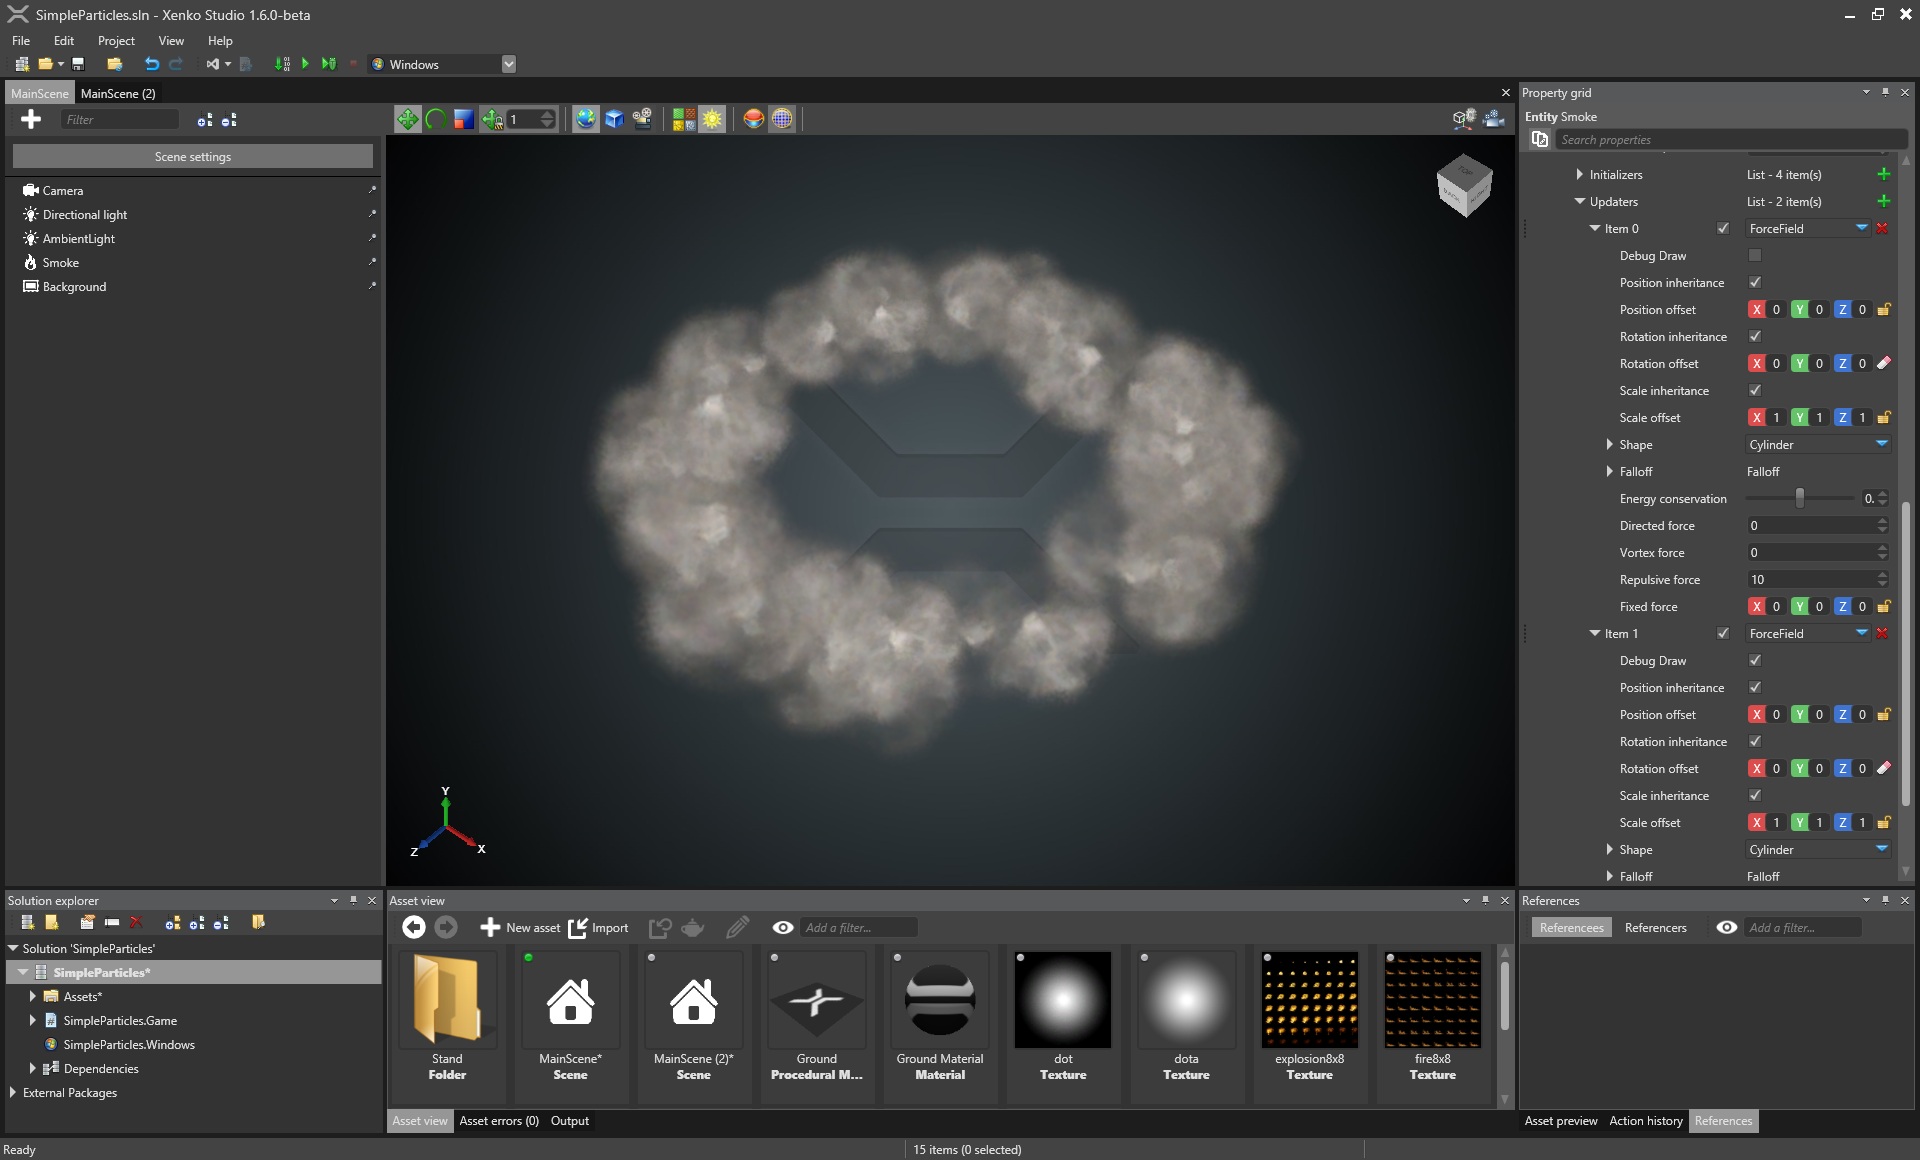Click the New asset button
Image resolution: width=1920 pixels, height=1160 pixels.
point(520,928)
